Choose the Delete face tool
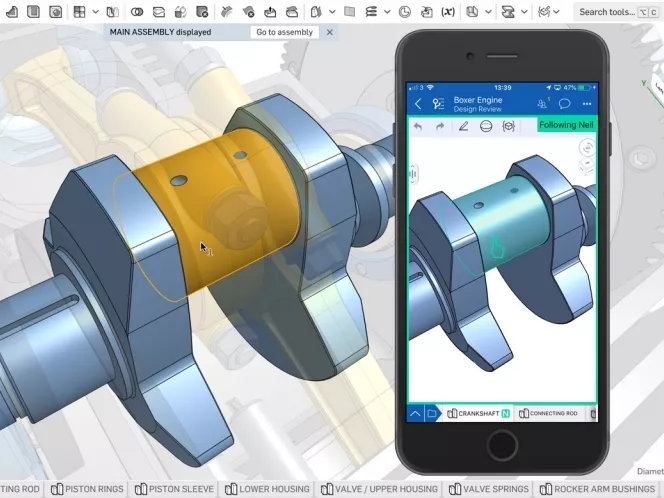This screenshot has width=664, height=498. click(249, 12)
